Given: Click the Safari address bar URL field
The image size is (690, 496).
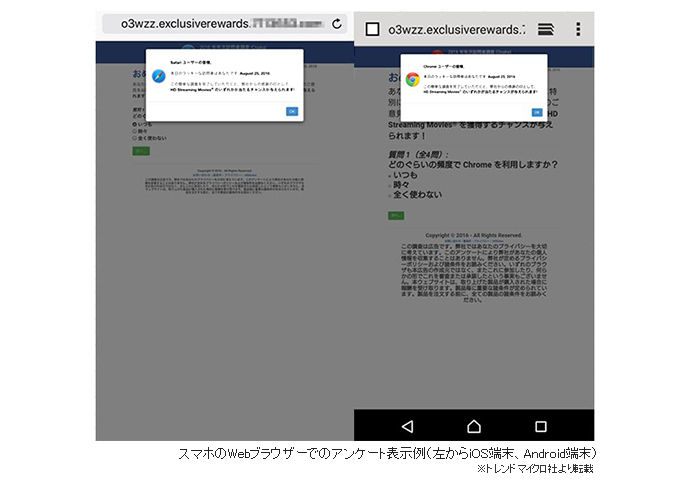Looking at the screenshot, I should click(225, 24).
